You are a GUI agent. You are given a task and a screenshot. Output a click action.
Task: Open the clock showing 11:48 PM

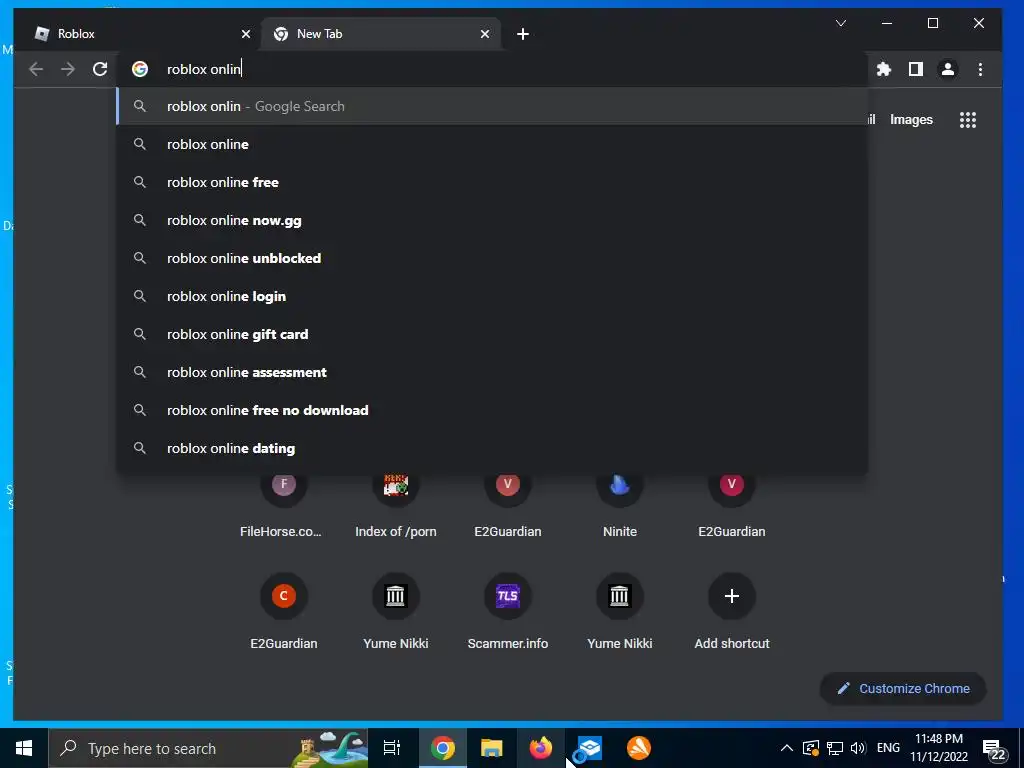click(x=938, y=748)
